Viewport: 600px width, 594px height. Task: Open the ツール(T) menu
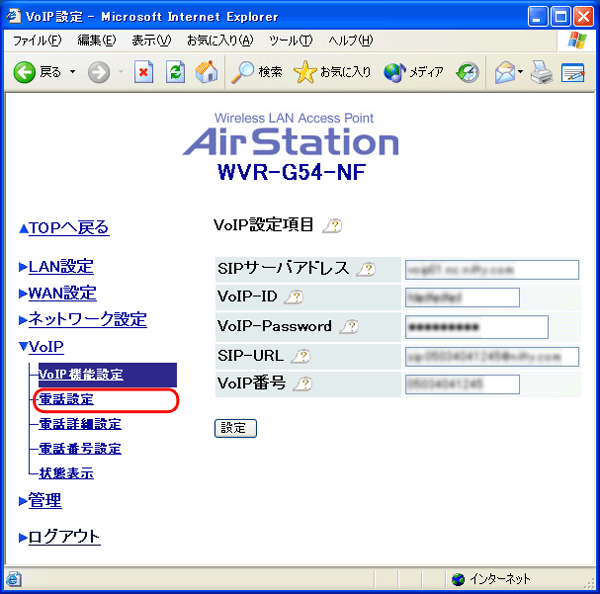(291, 40)
